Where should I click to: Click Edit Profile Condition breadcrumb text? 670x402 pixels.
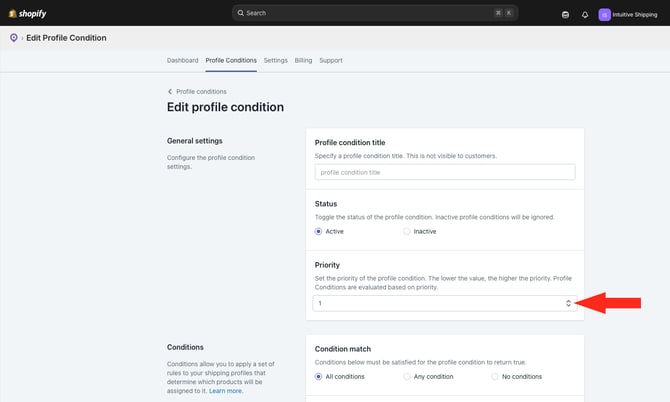click(66, 38)
